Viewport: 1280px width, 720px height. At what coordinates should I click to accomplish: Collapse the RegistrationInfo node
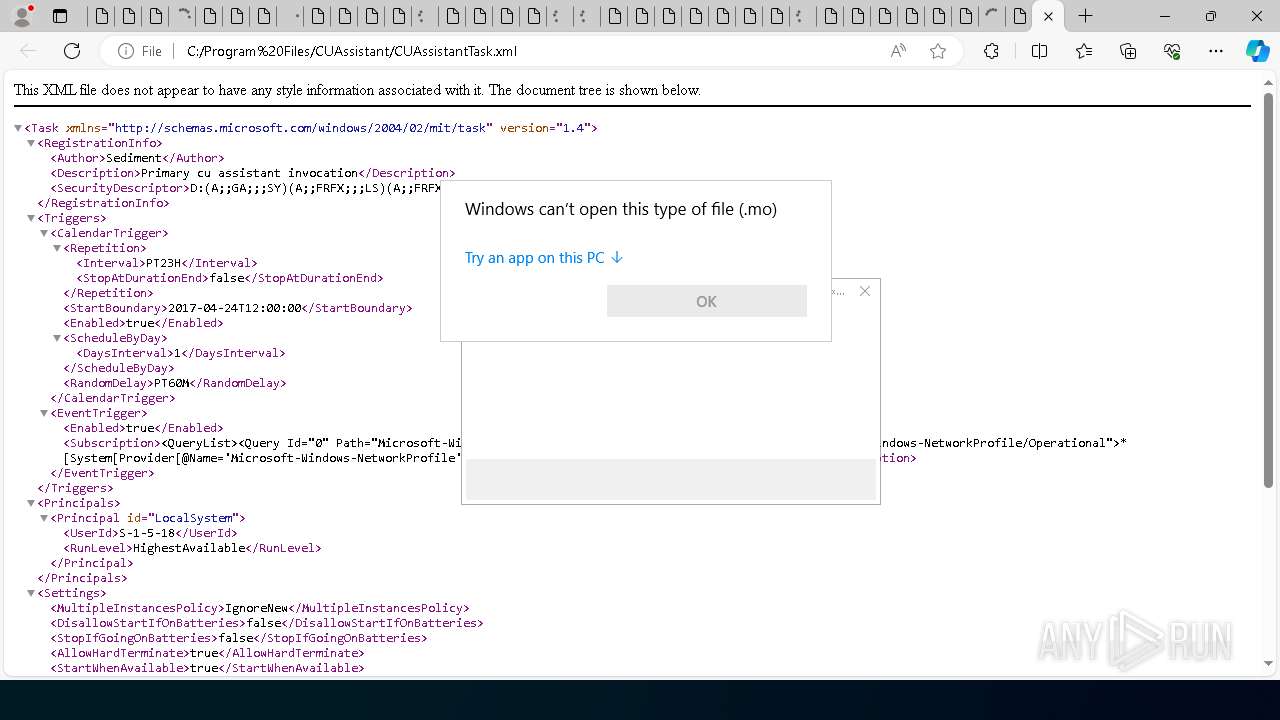tap(31, 143)
